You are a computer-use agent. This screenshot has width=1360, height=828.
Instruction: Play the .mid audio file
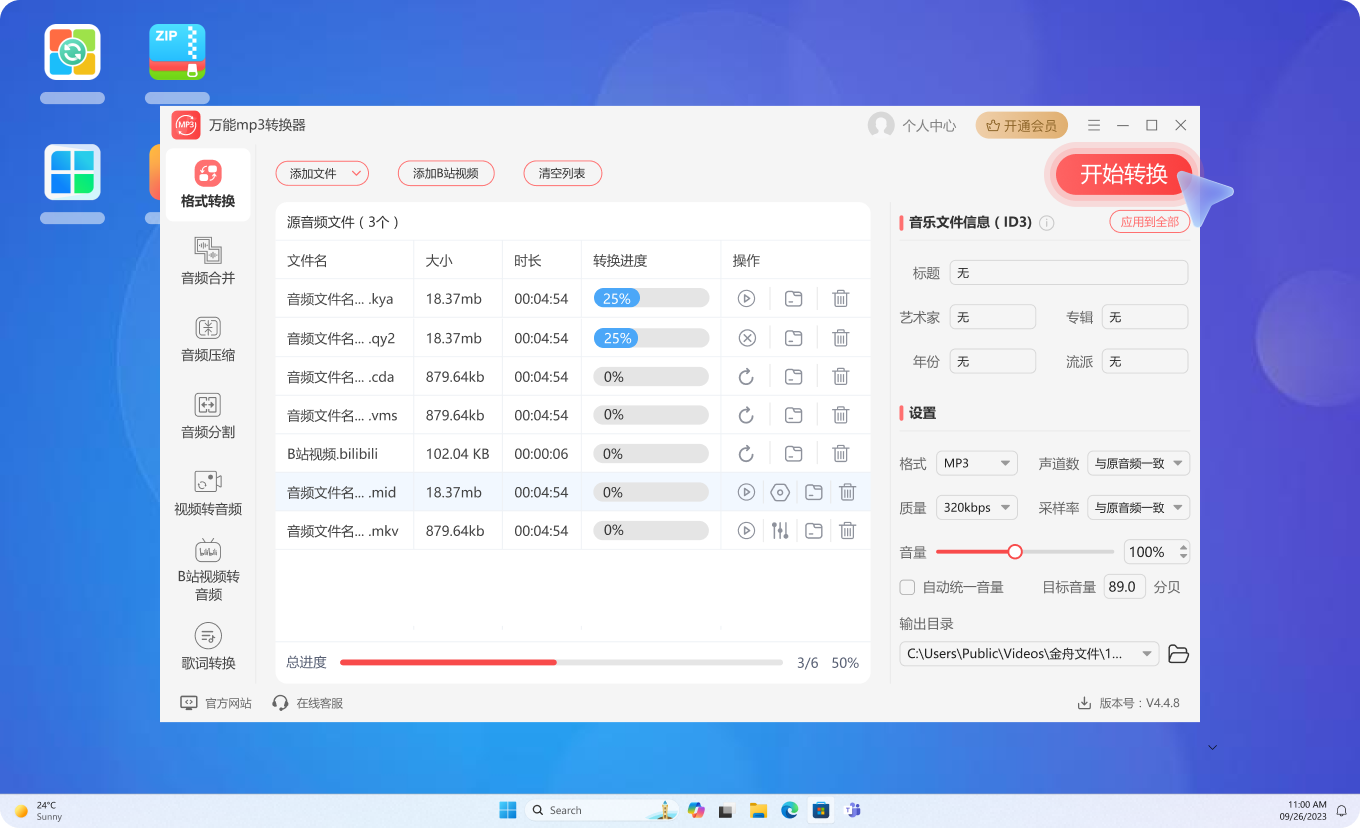[x=746, y=492]
